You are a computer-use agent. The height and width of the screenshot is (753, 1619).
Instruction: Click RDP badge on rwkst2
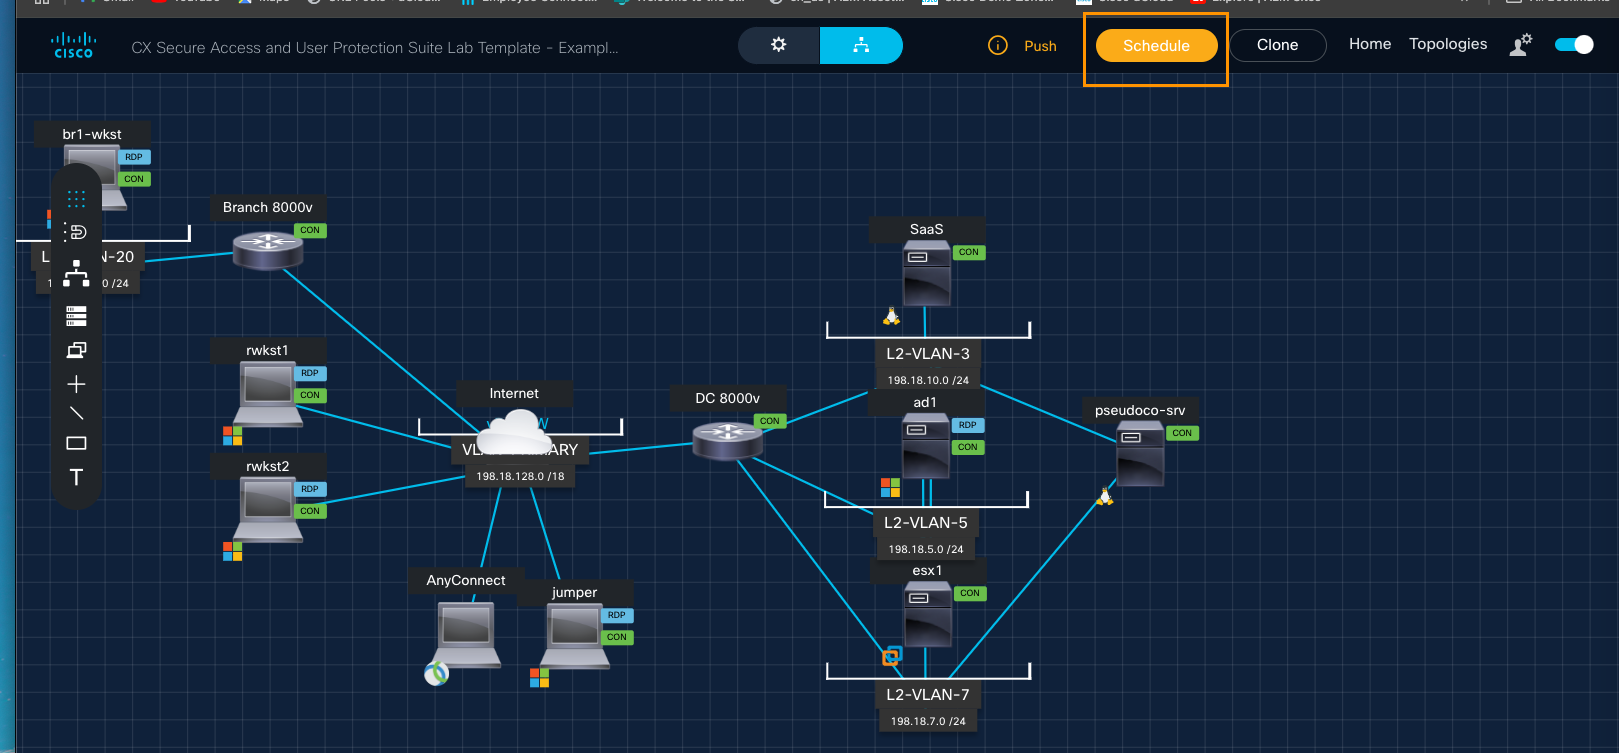[x=310, y=489]
